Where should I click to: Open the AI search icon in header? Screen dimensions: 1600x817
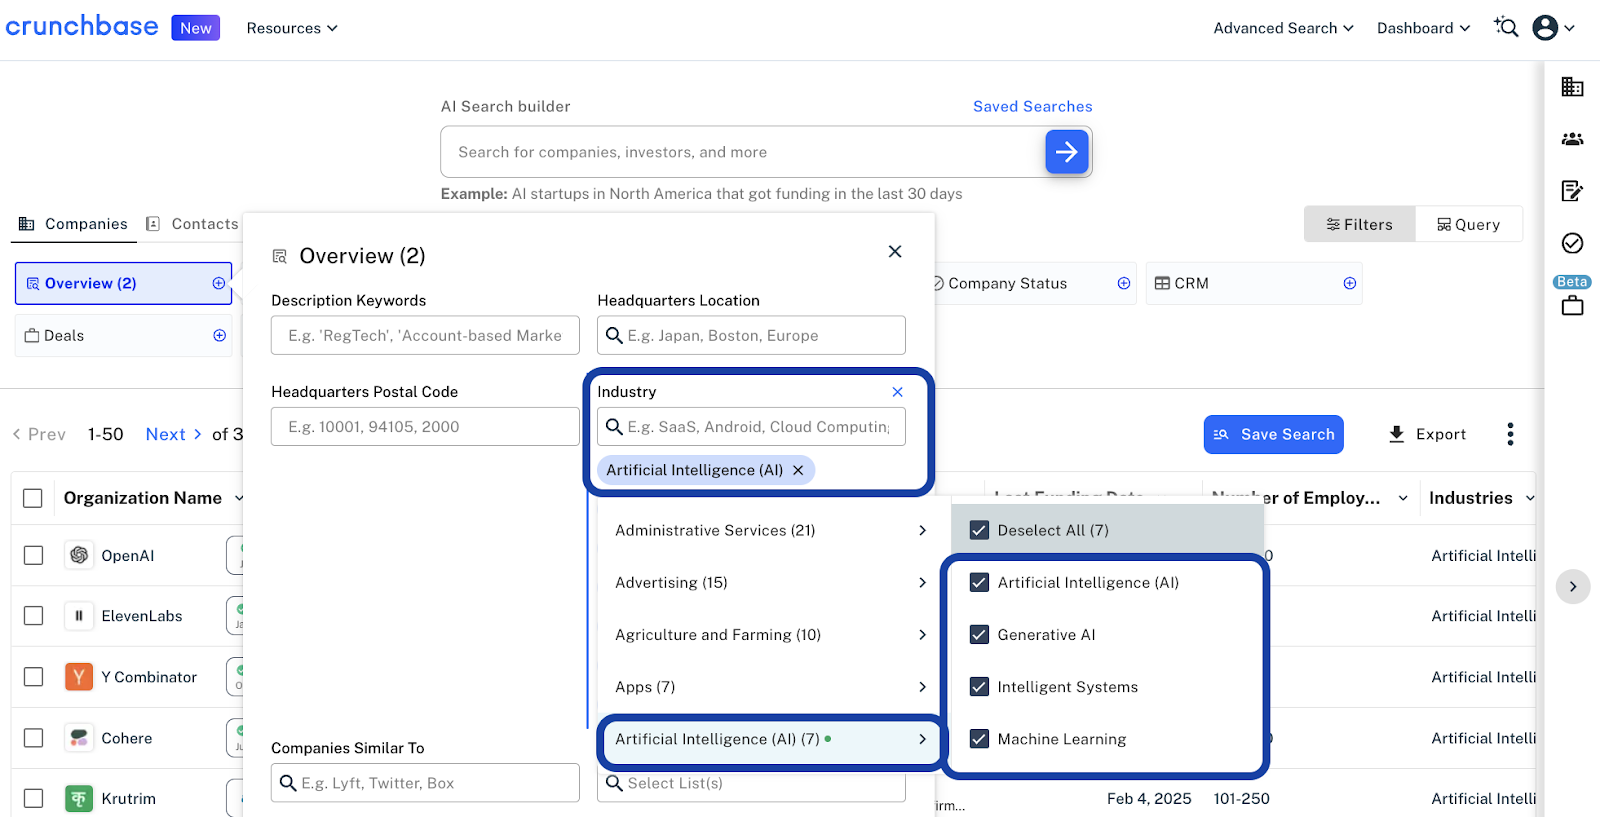pos(1506,27)
